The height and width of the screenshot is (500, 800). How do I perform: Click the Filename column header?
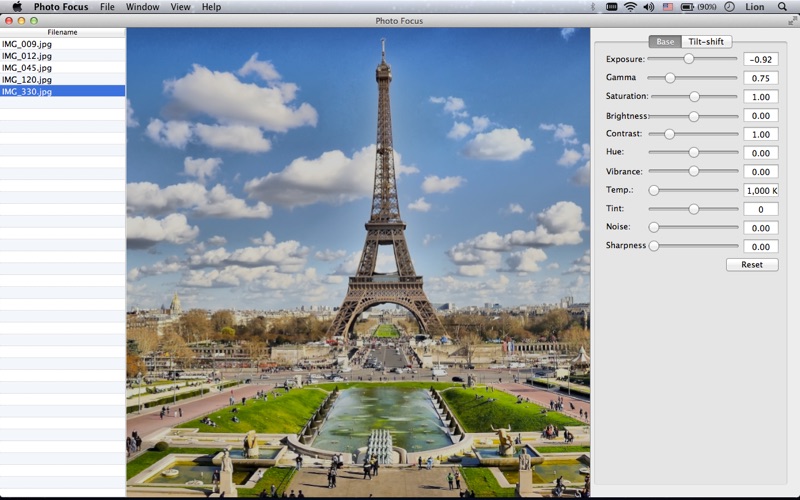point(62,32)
